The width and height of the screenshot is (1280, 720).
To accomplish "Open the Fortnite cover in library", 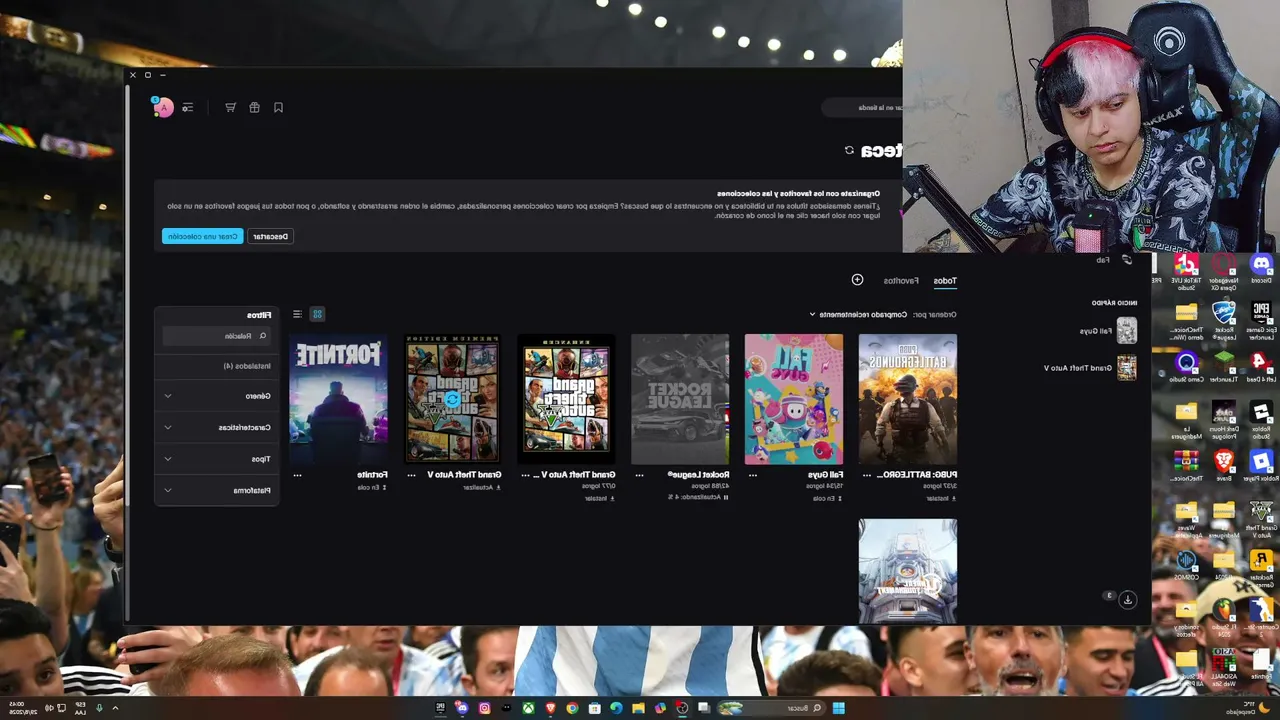I will pos(339,399).
